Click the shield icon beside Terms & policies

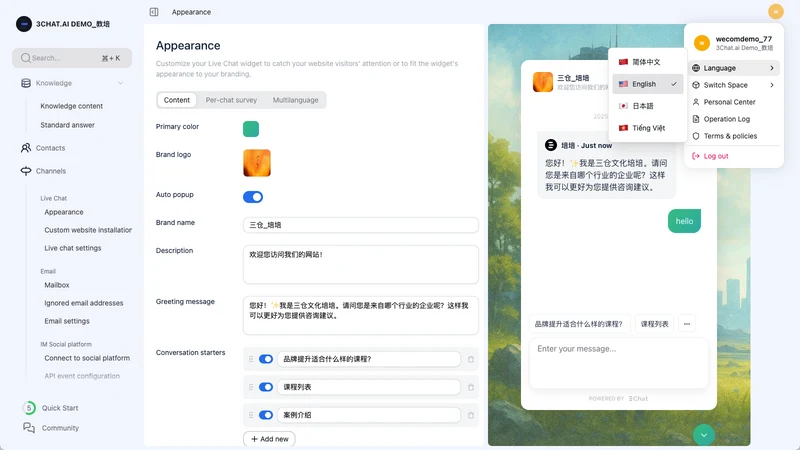(x=696, y=136)
